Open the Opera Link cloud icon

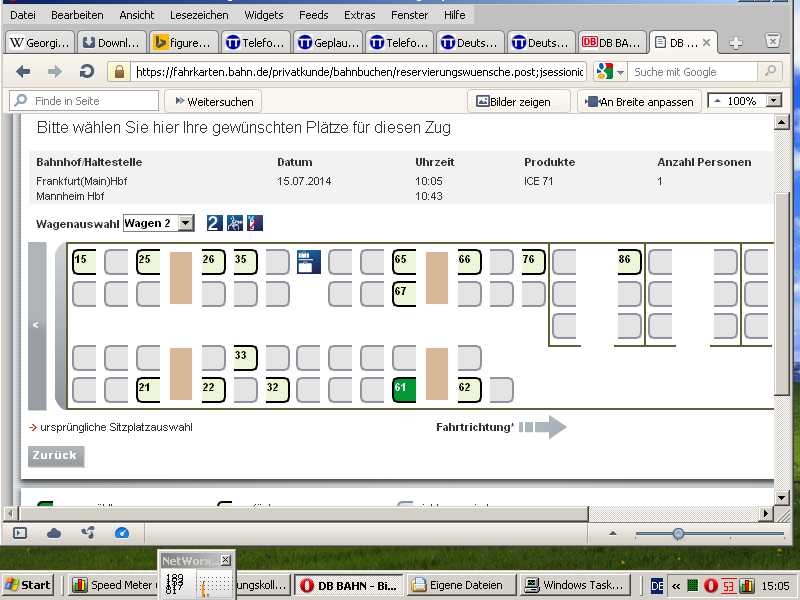(54, 533)
